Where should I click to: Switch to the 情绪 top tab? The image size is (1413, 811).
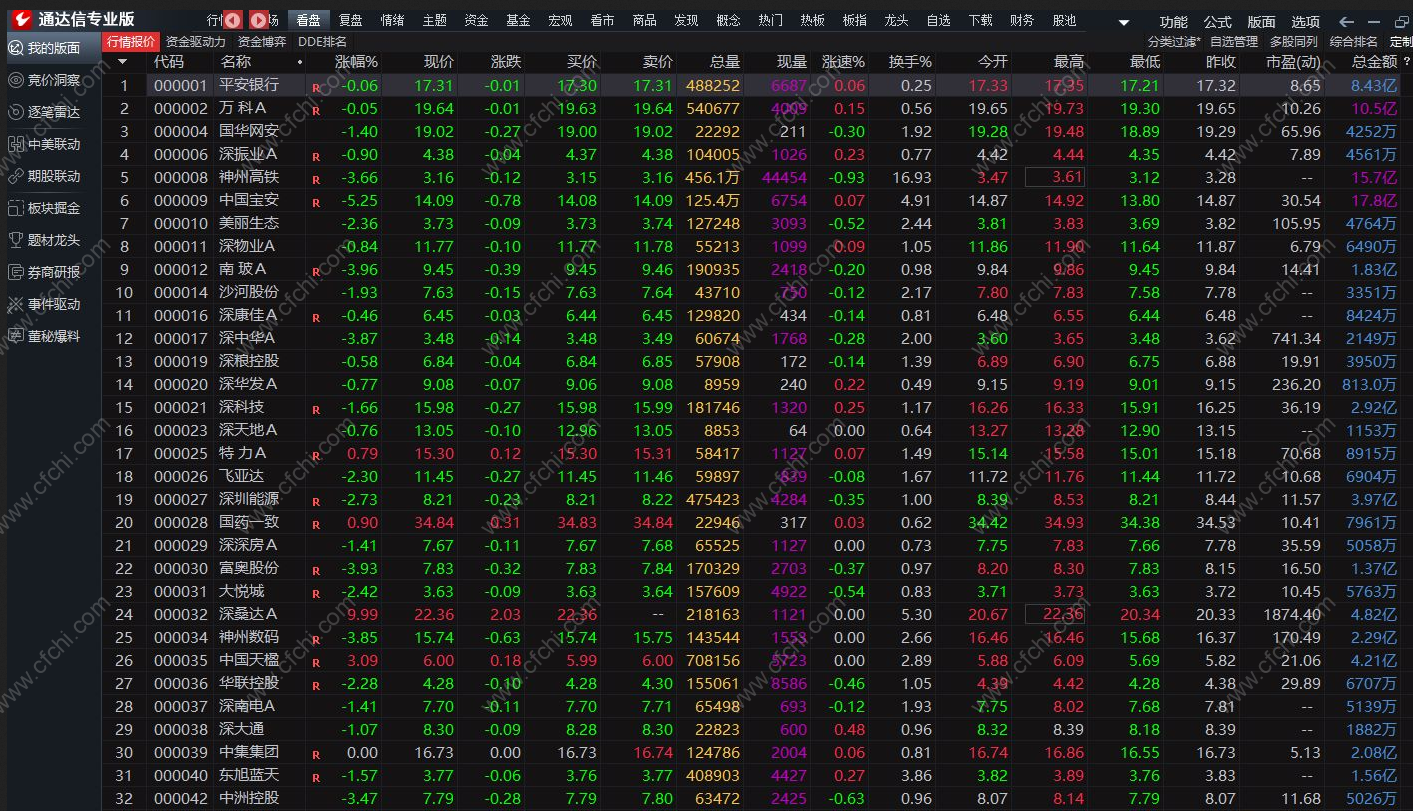[392, 20]
